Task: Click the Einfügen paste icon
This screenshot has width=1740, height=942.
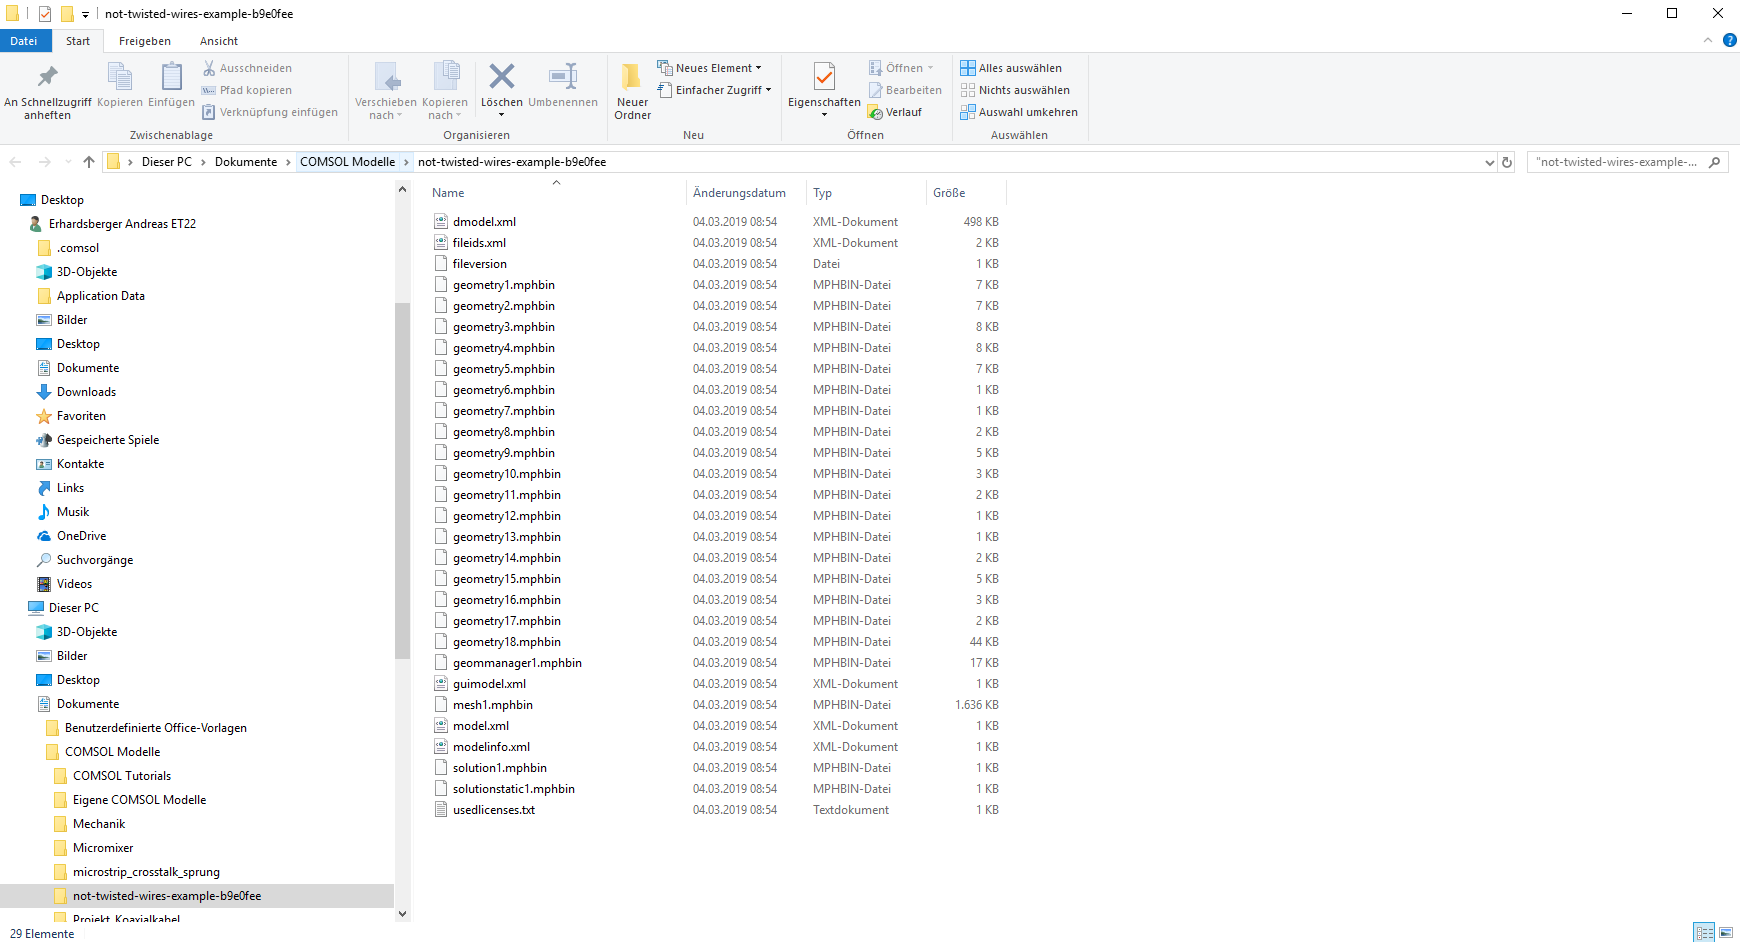Action: tap(171, 77)
